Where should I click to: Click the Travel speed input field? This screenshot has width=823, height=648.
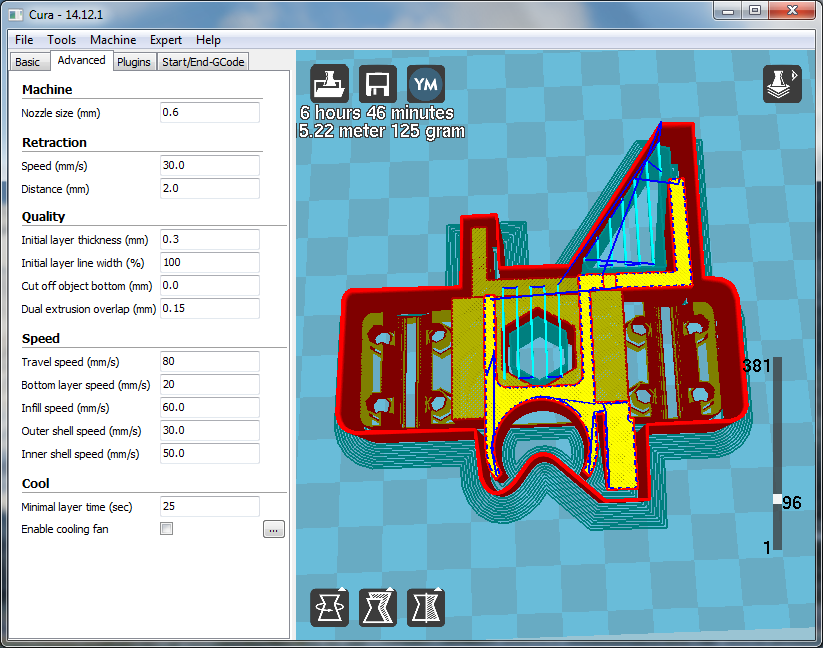point(209,362)
